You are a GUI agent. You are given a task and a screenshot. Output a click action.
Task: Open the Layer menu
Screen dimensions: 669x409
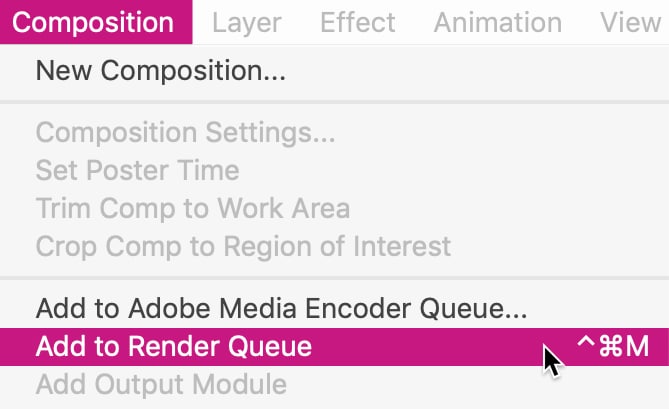247,22
